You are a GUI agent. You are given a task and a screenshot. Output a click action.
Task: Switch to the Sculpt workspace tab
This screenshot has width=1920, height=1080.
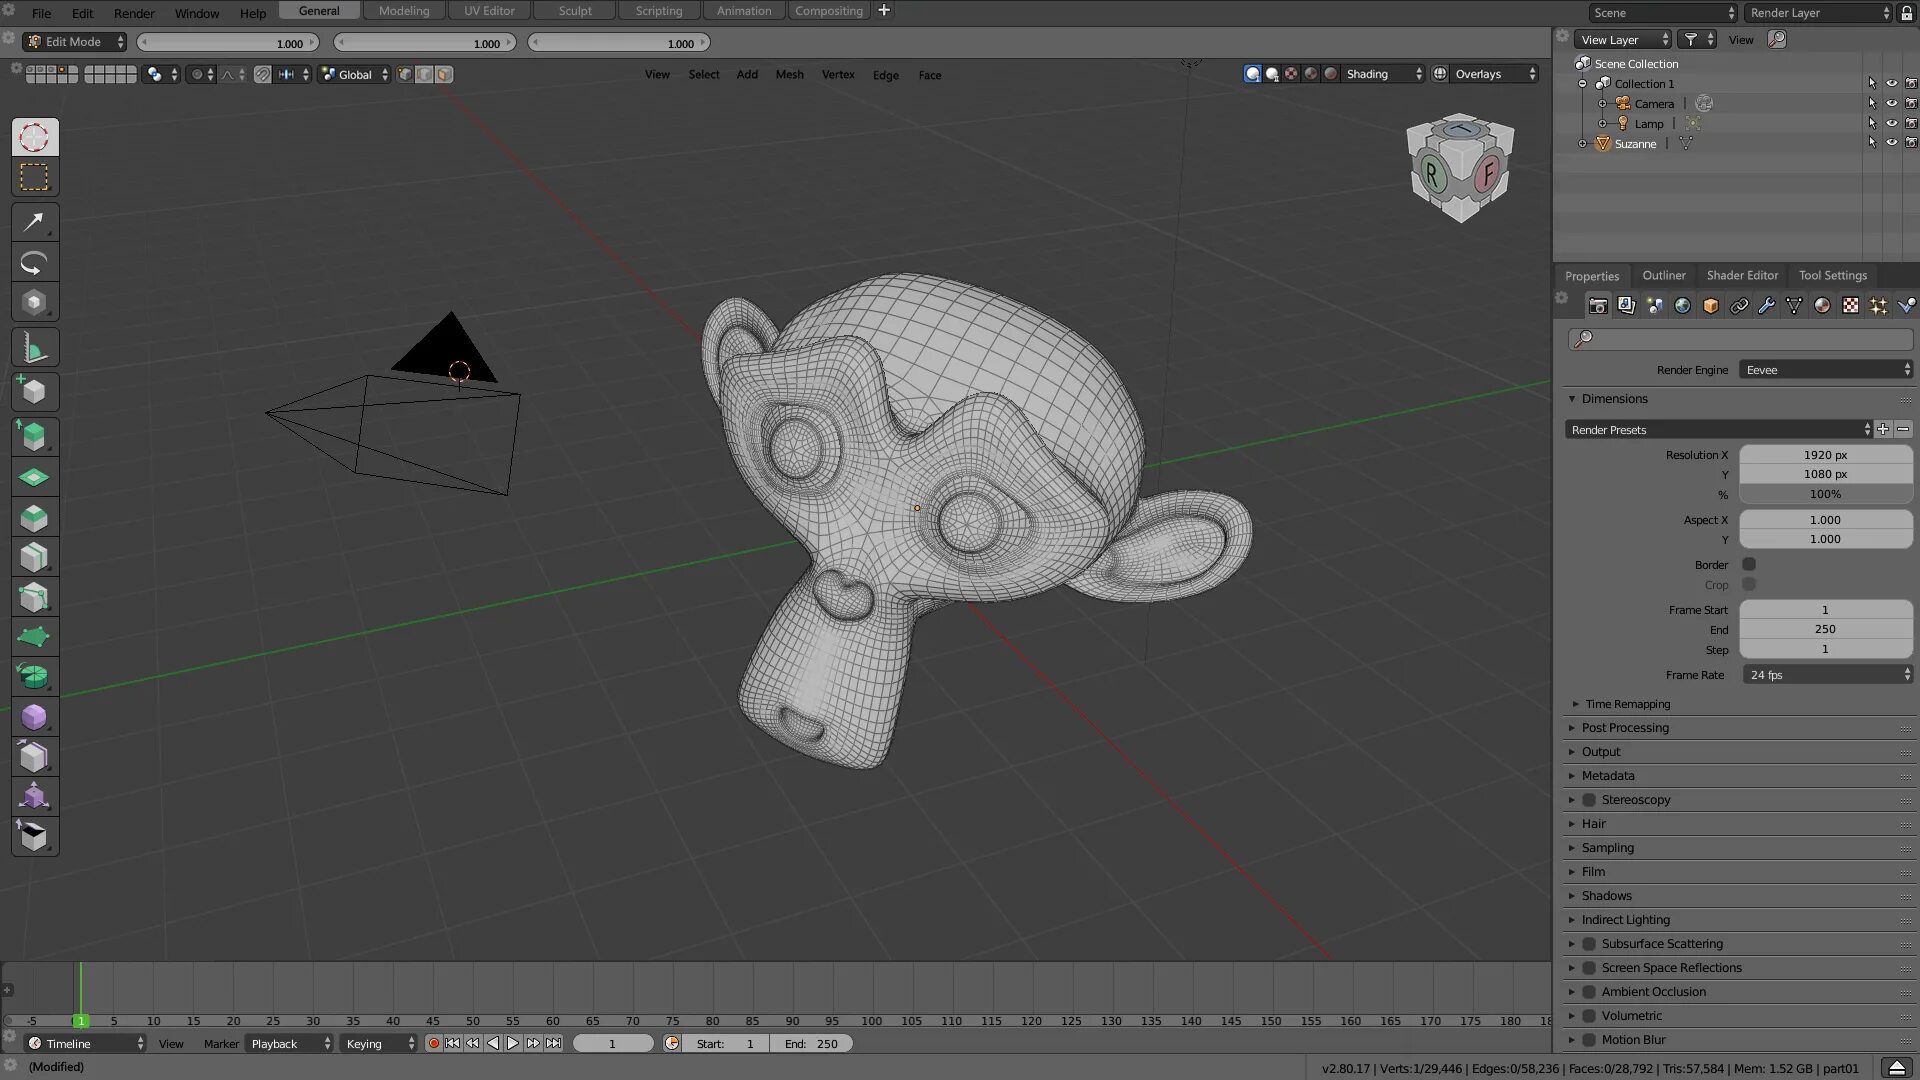coord(575,11)
